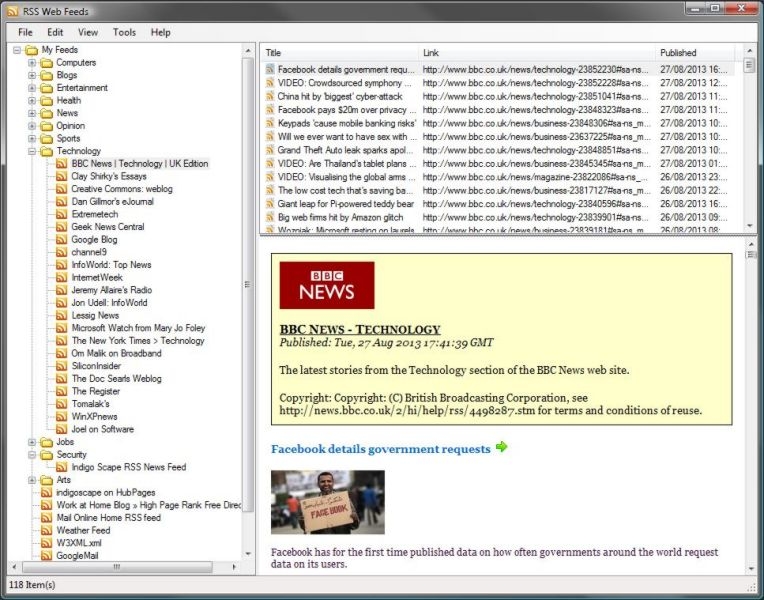
Task: Expand the Entertainment folder
Action: coord(32,88)
